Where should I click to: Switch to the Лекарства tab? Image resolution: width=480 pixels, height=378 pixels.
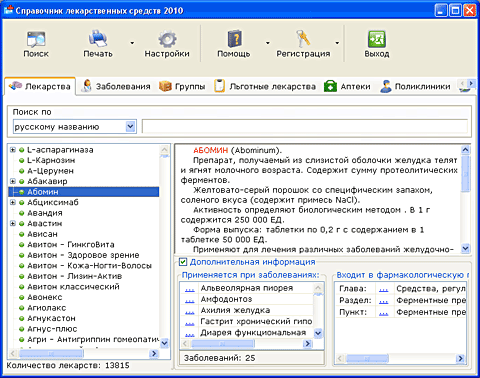pos(40,86)
